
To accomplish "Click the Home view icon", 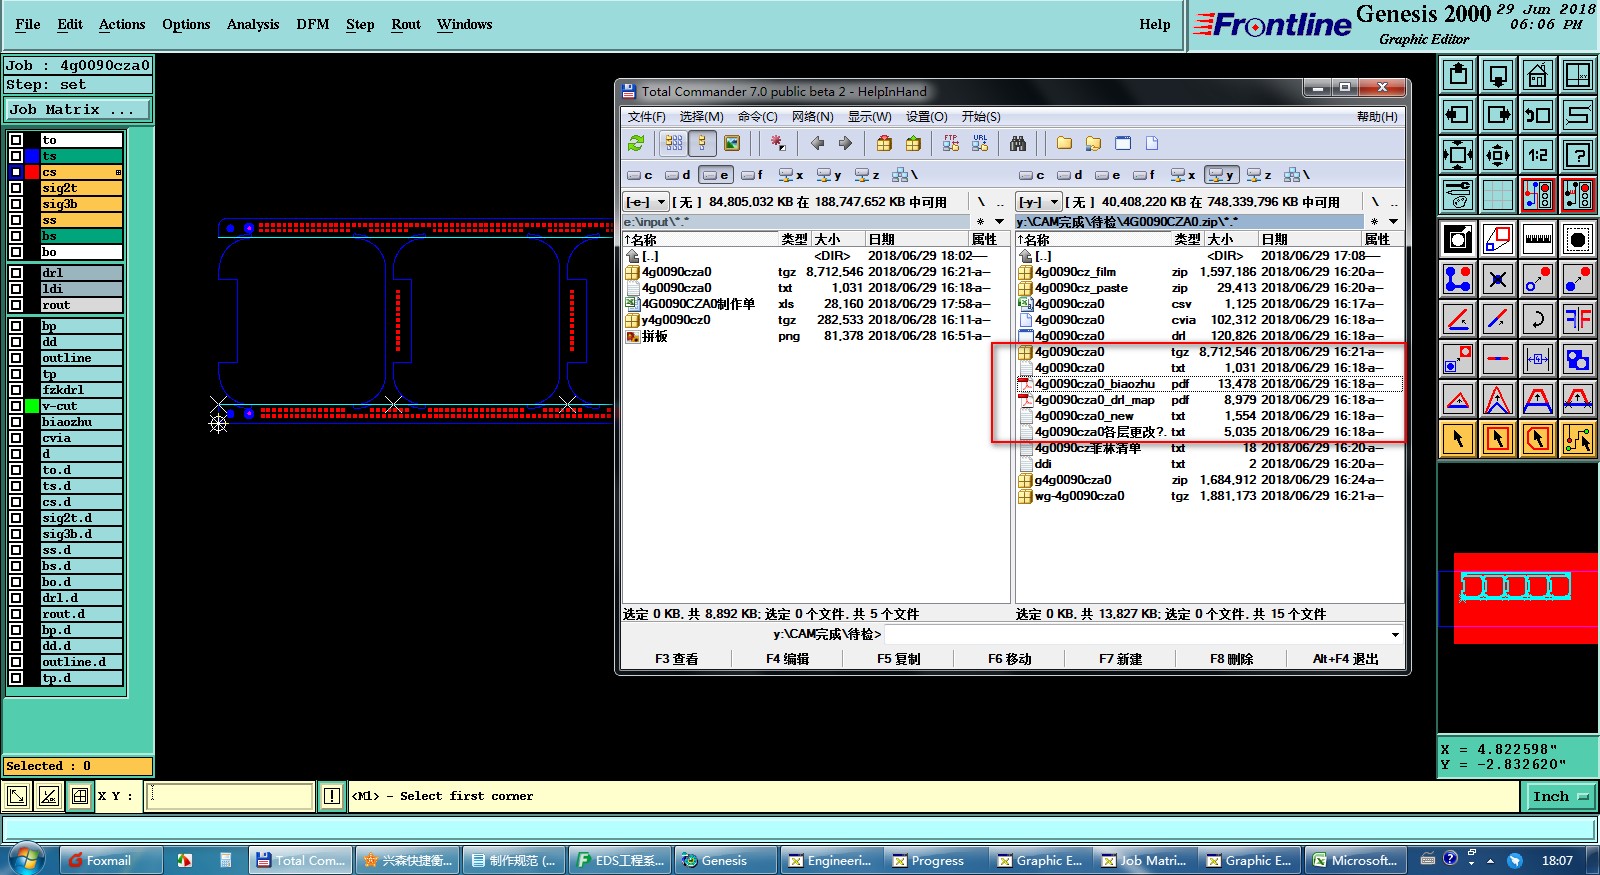I will tap(1537, 75).
